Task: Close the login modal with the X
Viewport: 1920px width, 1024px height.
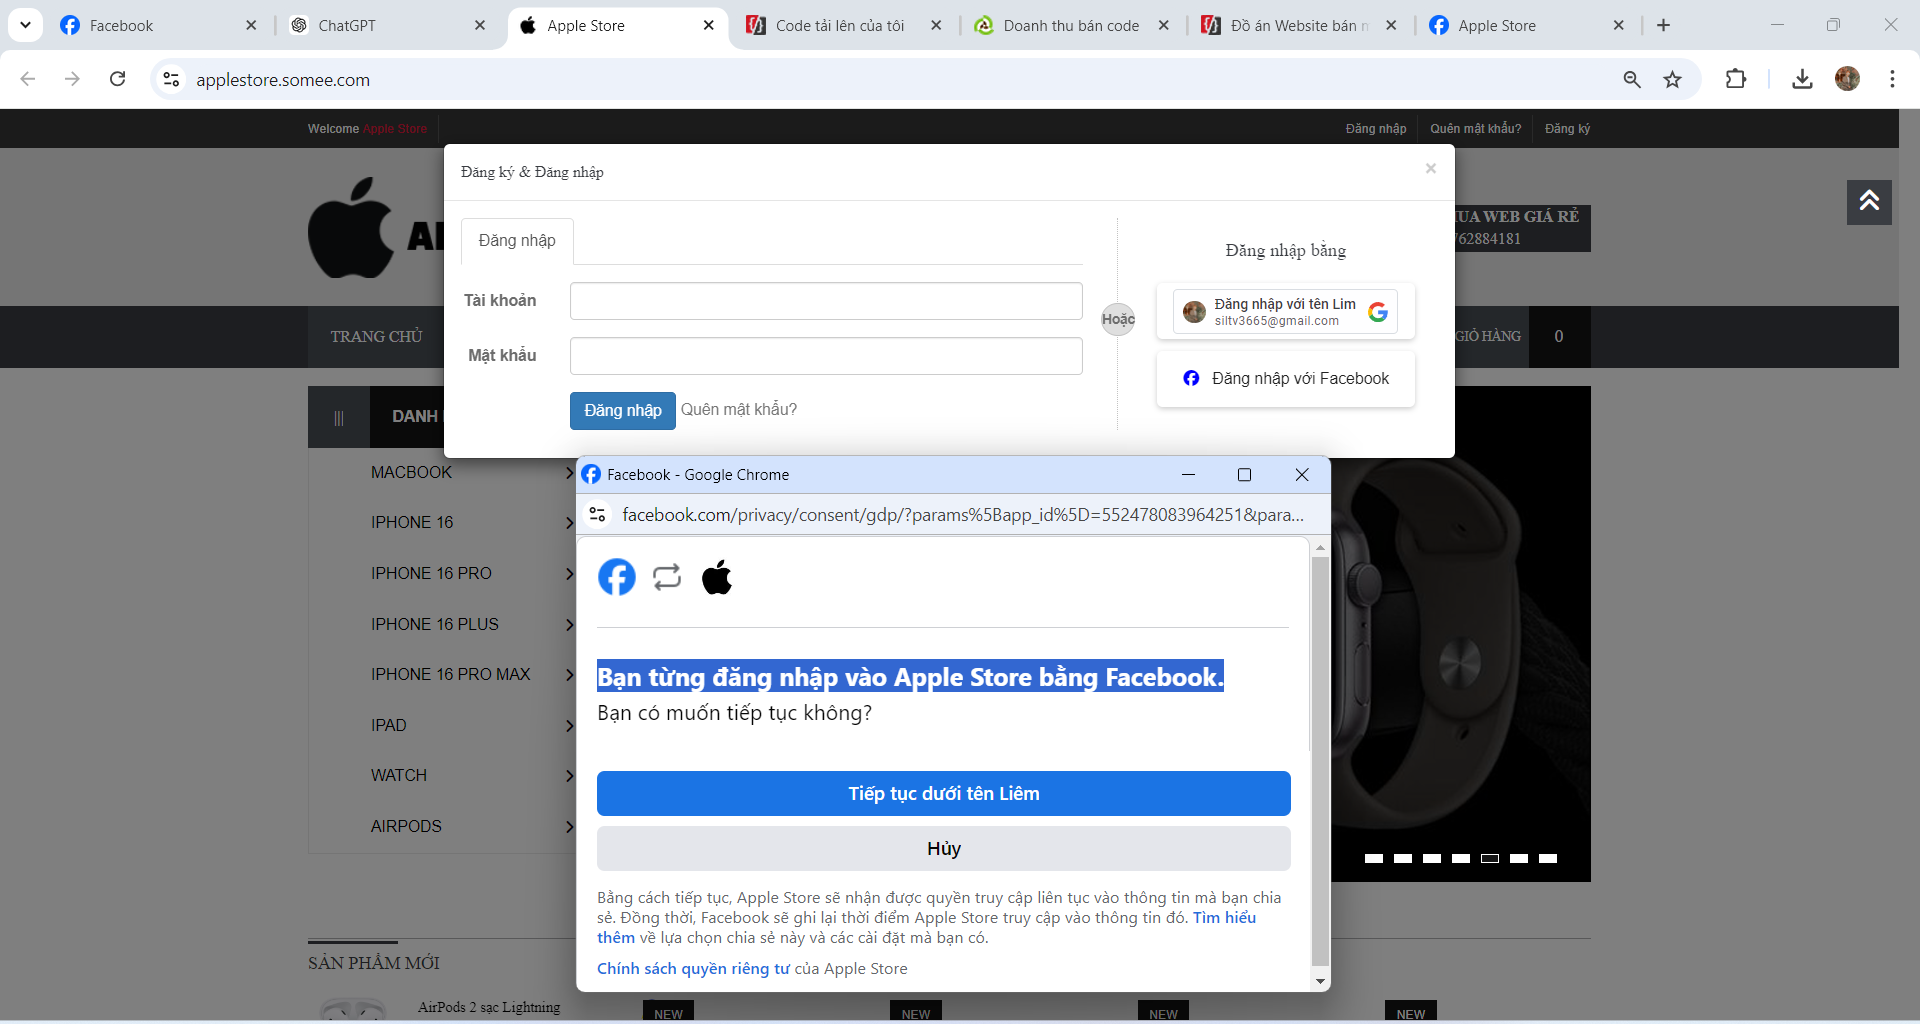Action: tap(1431, 168)
